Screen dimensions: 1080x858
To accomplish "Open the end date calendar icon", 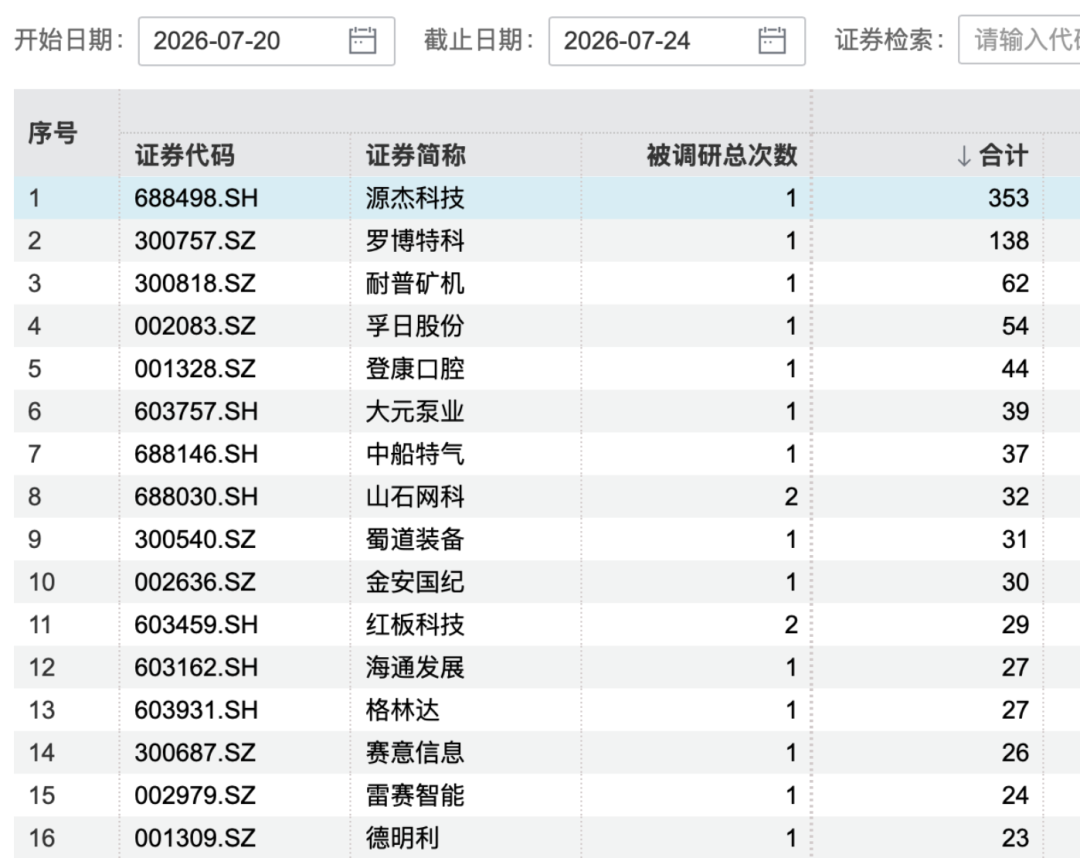I will (771, 41).
